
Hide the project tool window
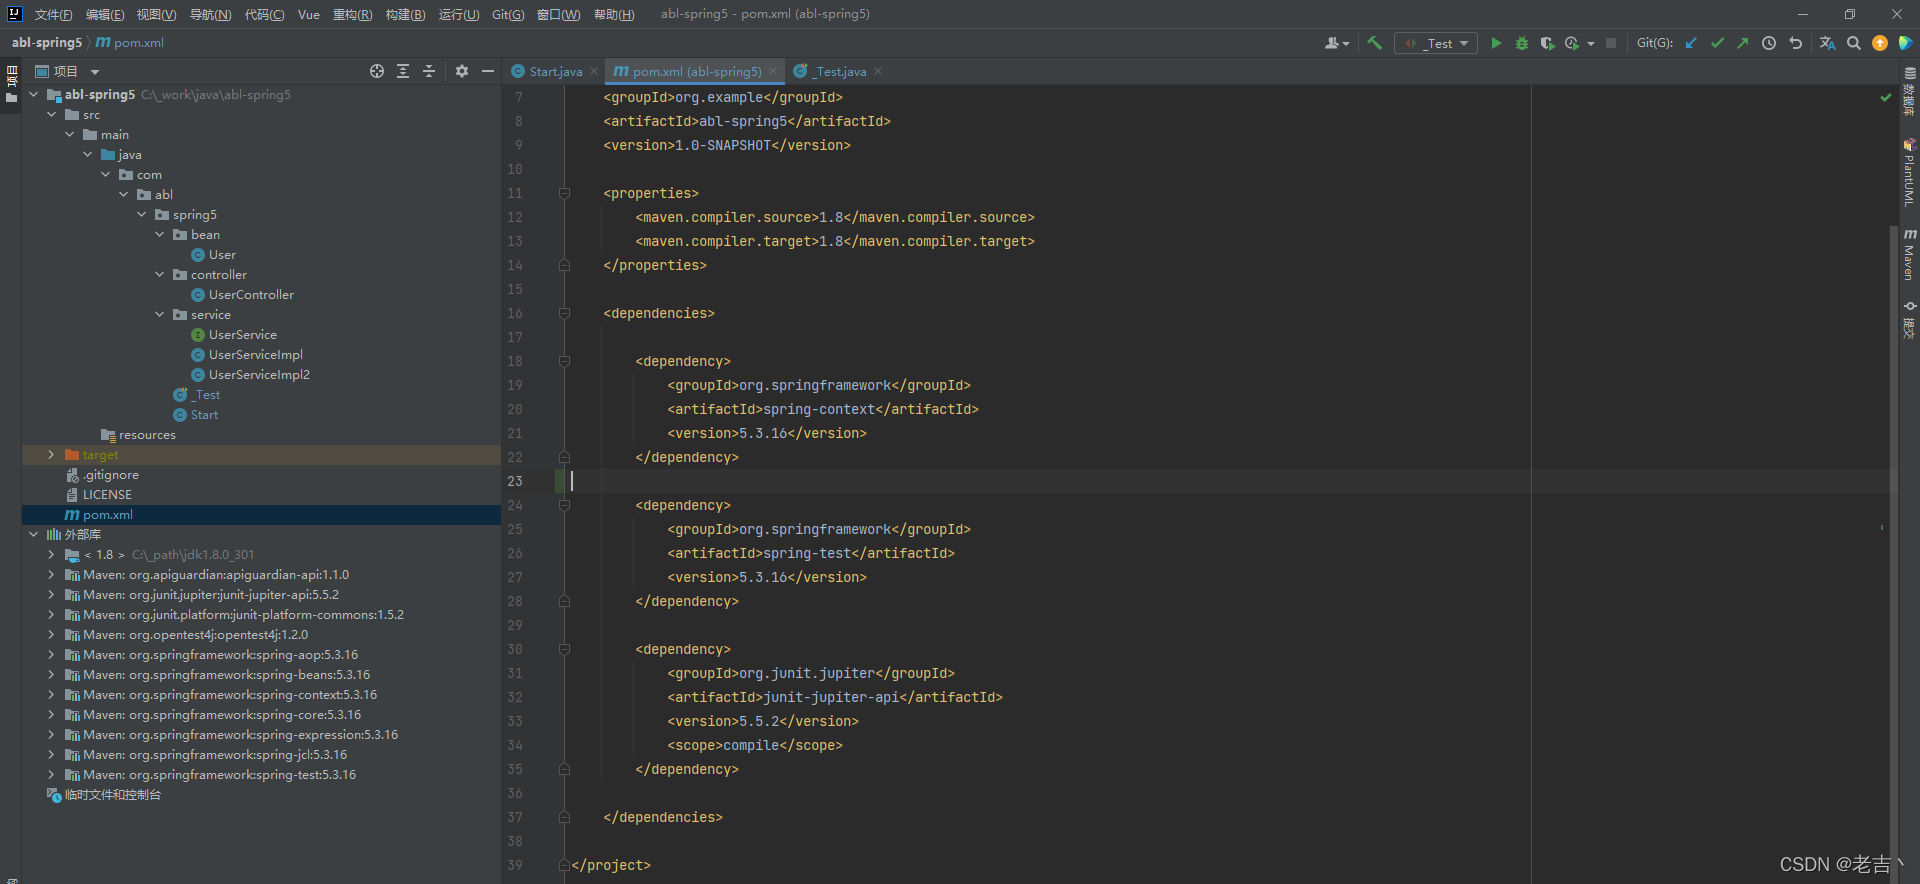pyautogui.click(x=488, y=71)
